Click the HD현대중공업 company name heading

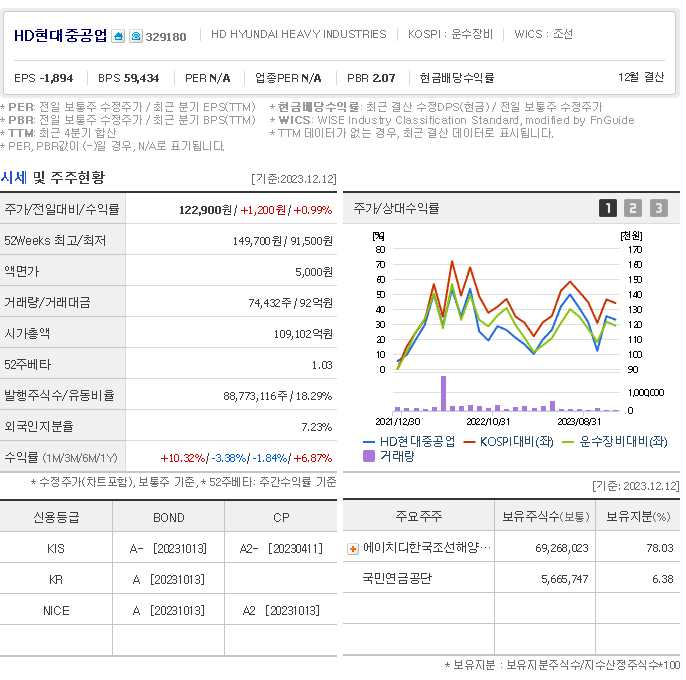(x=60, y=35)
